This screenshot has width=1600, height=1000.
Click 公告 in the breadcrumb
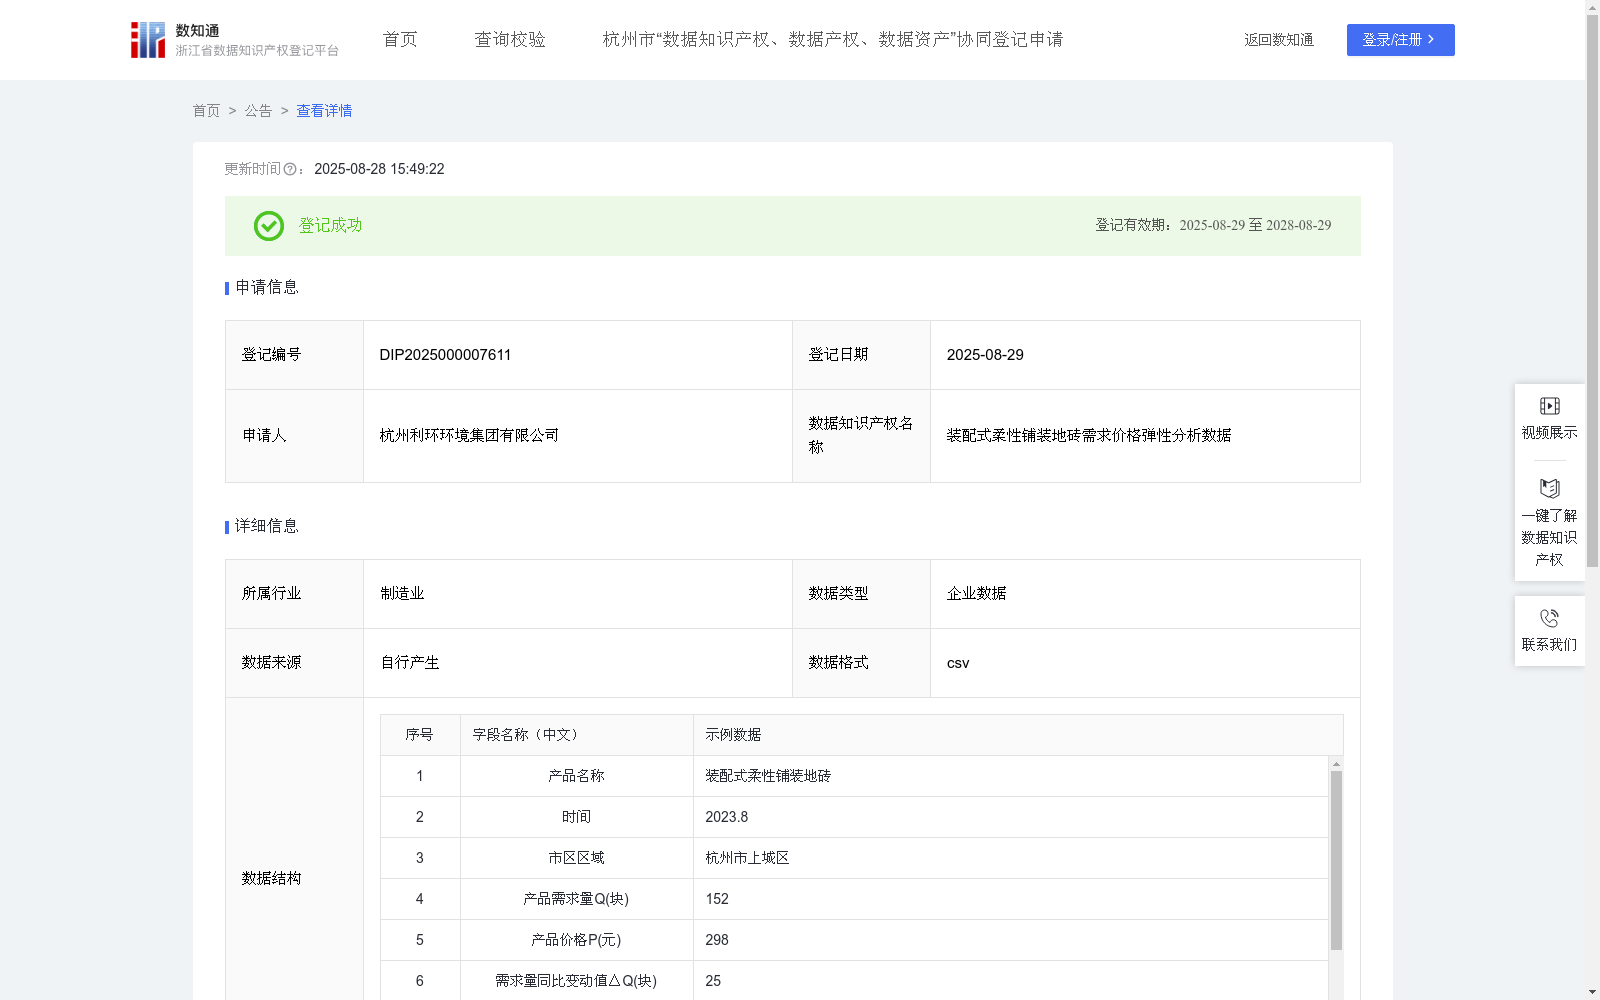[x=258, y=111]
